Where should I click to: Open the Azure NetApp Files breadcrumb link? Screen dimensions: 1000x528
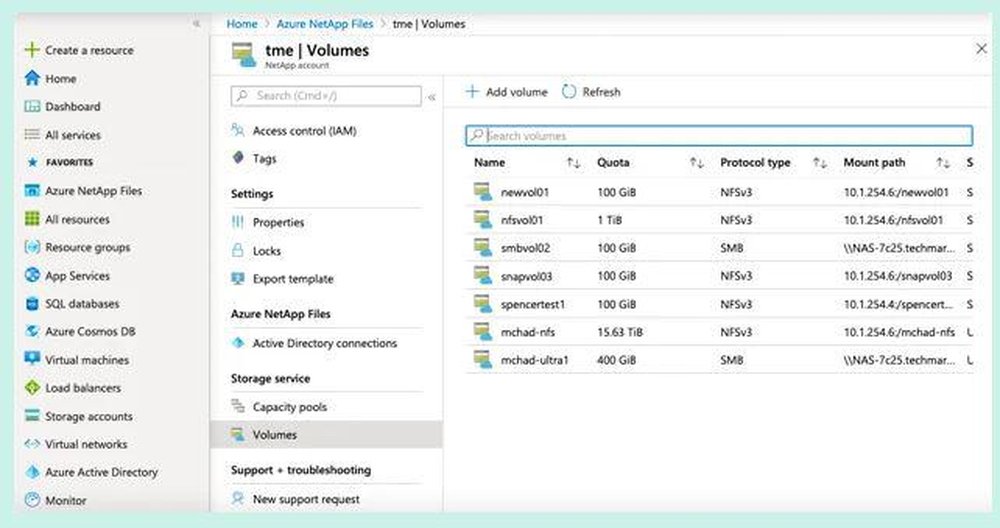(x=325, y=24)
